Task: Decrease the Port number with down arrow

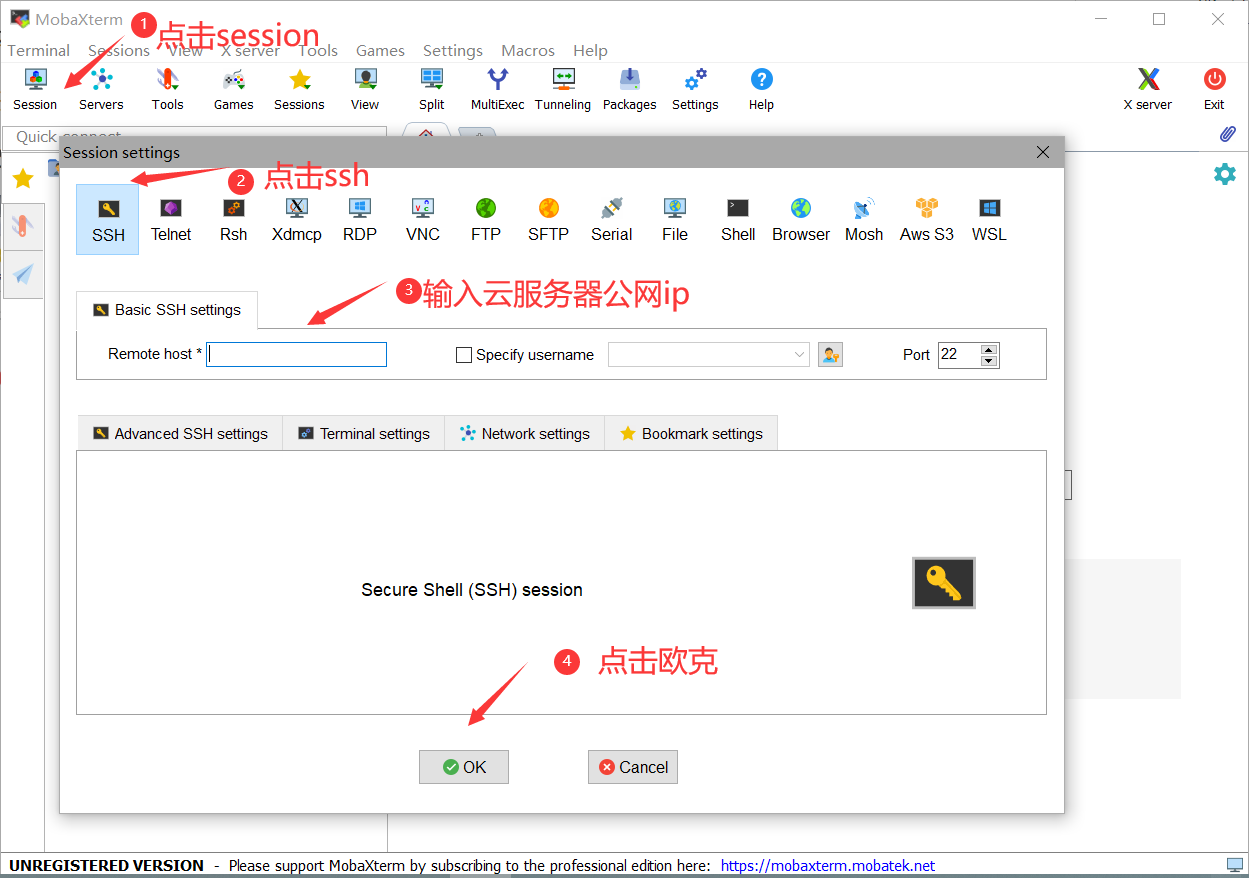Action: pyautogui.click(x=989, y=361)
